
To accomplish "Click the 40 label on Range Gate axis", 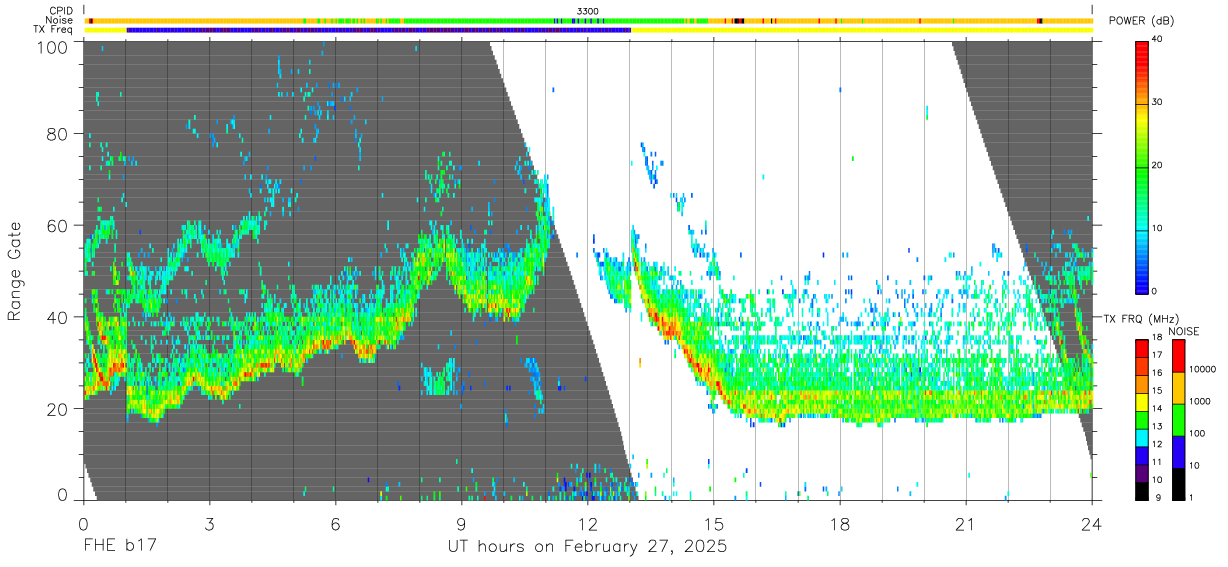I will coord(59,317).
